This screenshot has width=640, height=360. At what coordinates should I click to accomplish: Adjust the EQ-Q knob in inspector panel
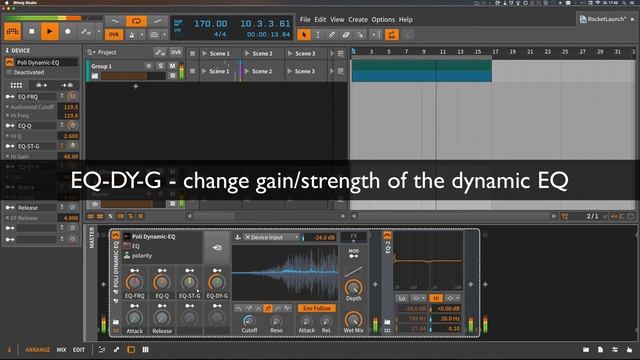(x=72, y=125)
